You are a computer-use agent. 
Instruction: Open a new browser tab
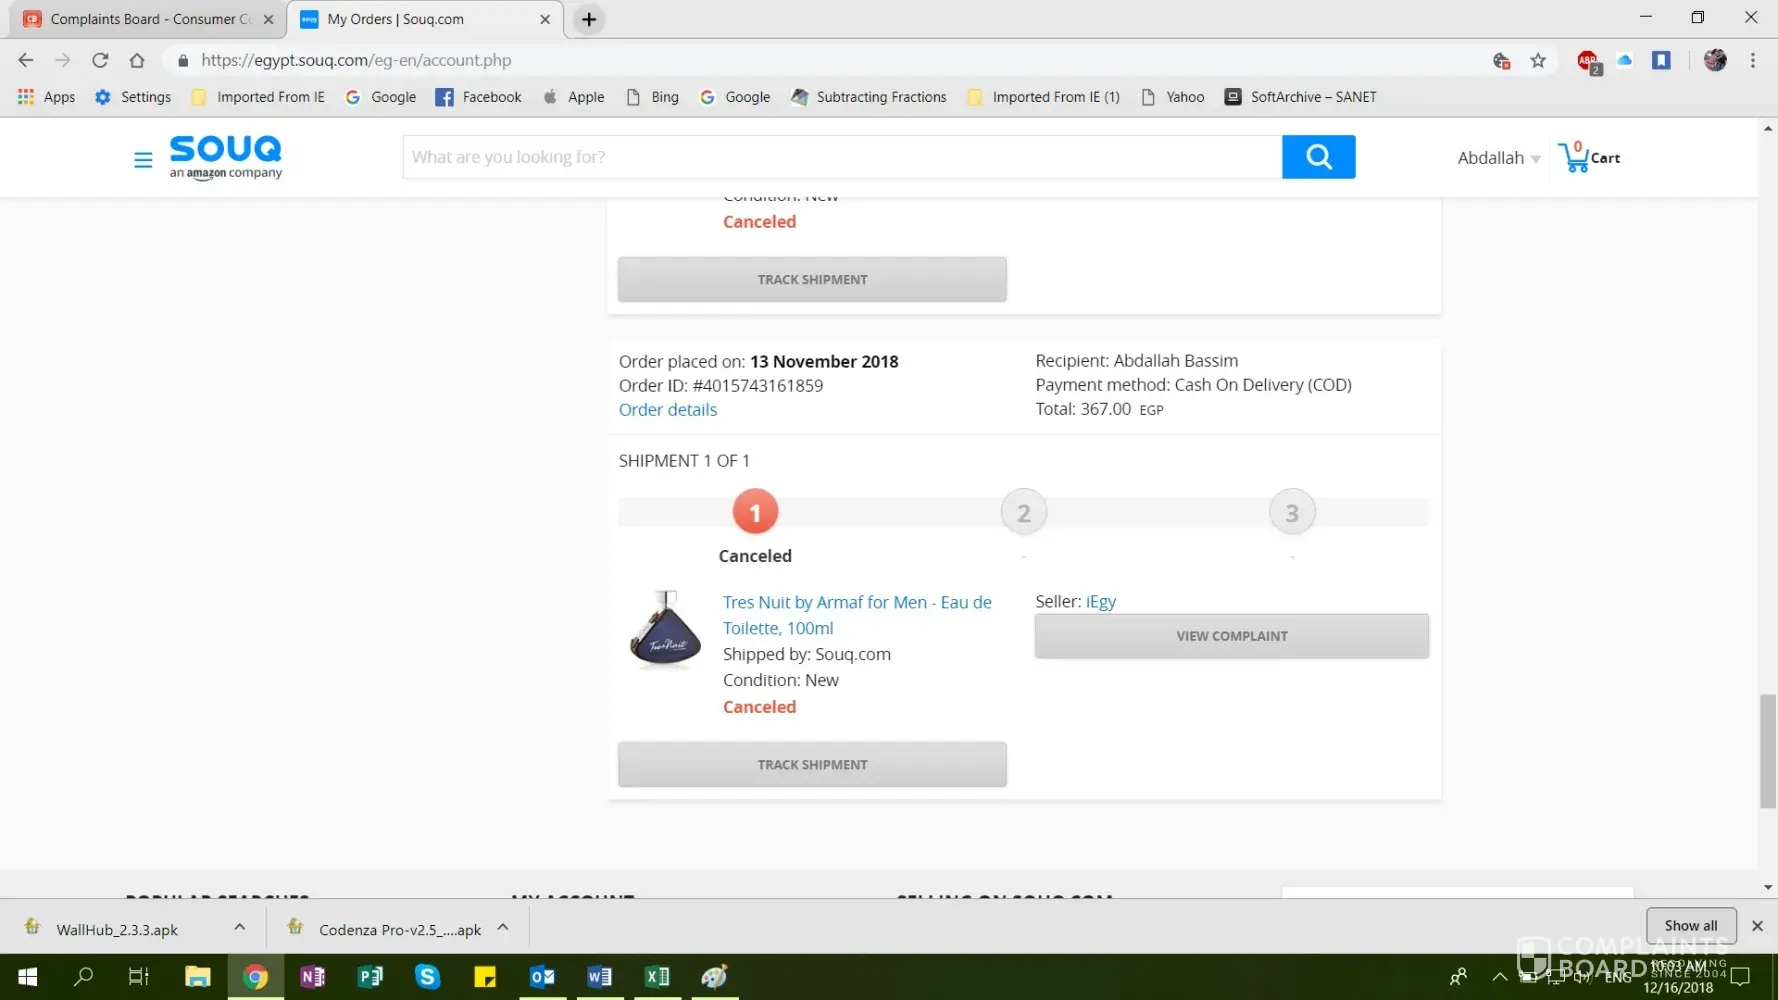point(589,19)
